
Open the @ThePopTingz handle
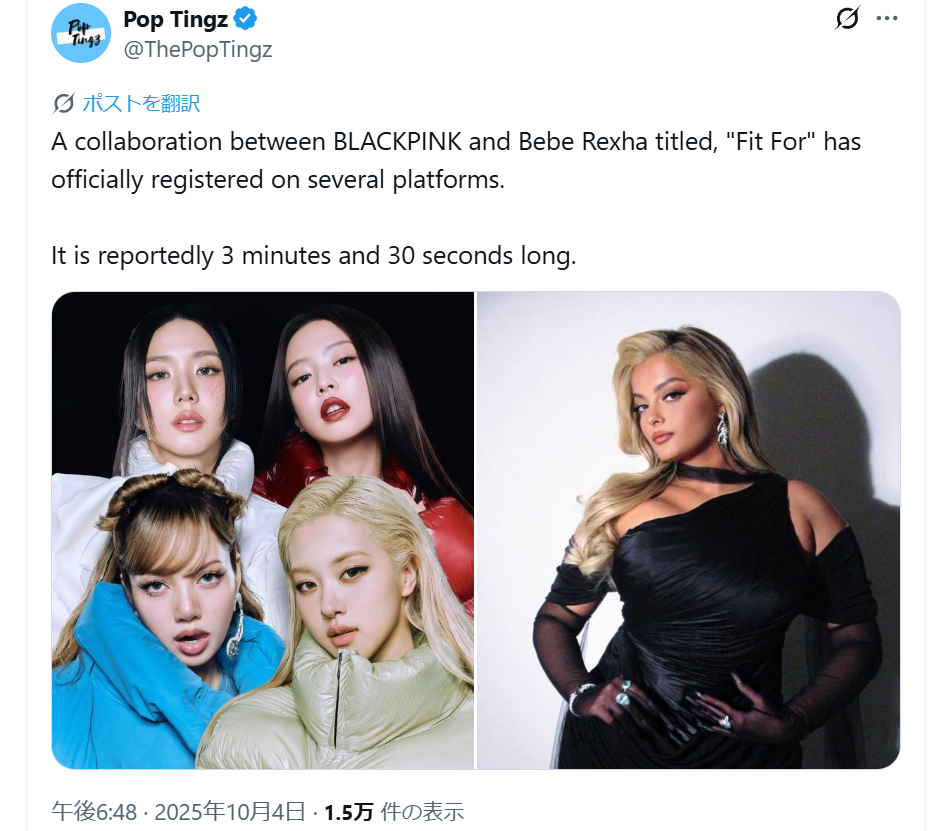198,49
